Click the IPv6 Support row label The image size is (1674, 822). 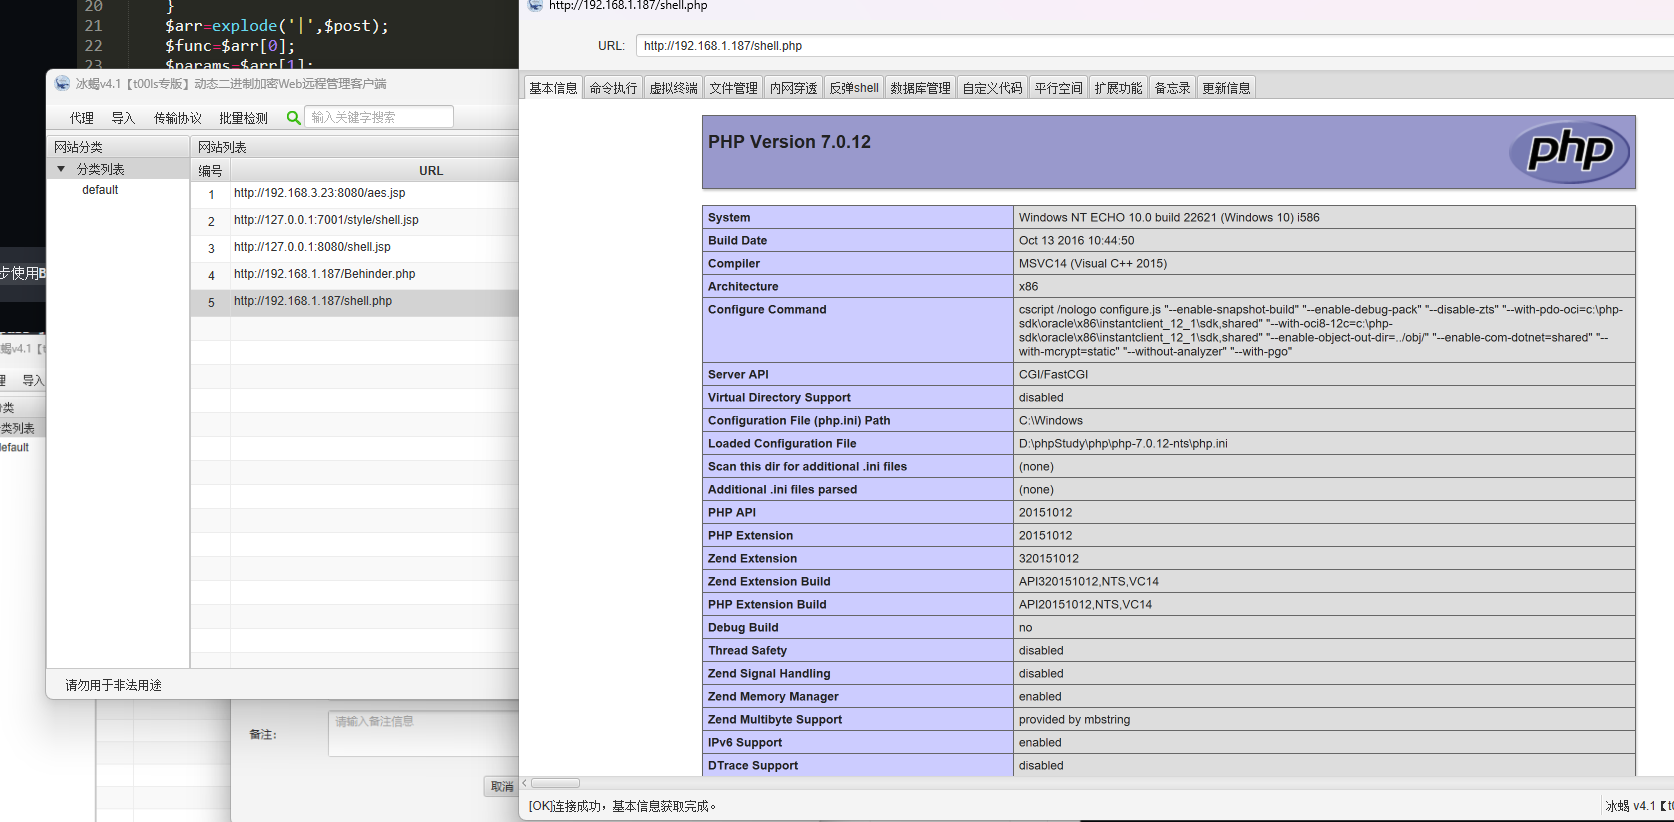(x=745, y=743)
